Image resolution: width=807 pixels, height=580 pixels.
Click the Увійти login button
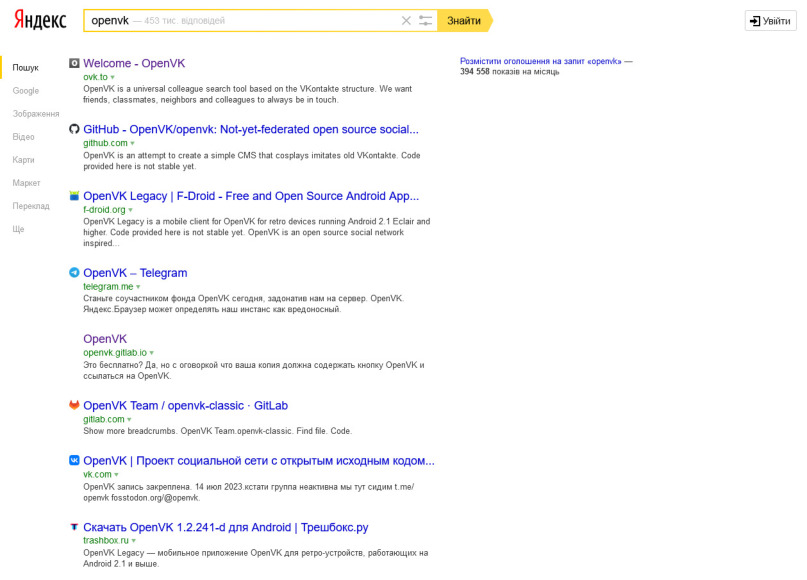pyautogui.click(x=770, y=21)
